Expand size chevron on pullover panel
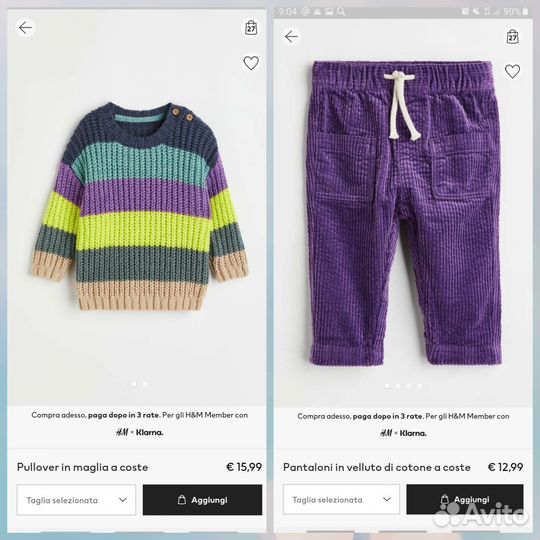The image size is (540, 540). [x=123, y=500]
